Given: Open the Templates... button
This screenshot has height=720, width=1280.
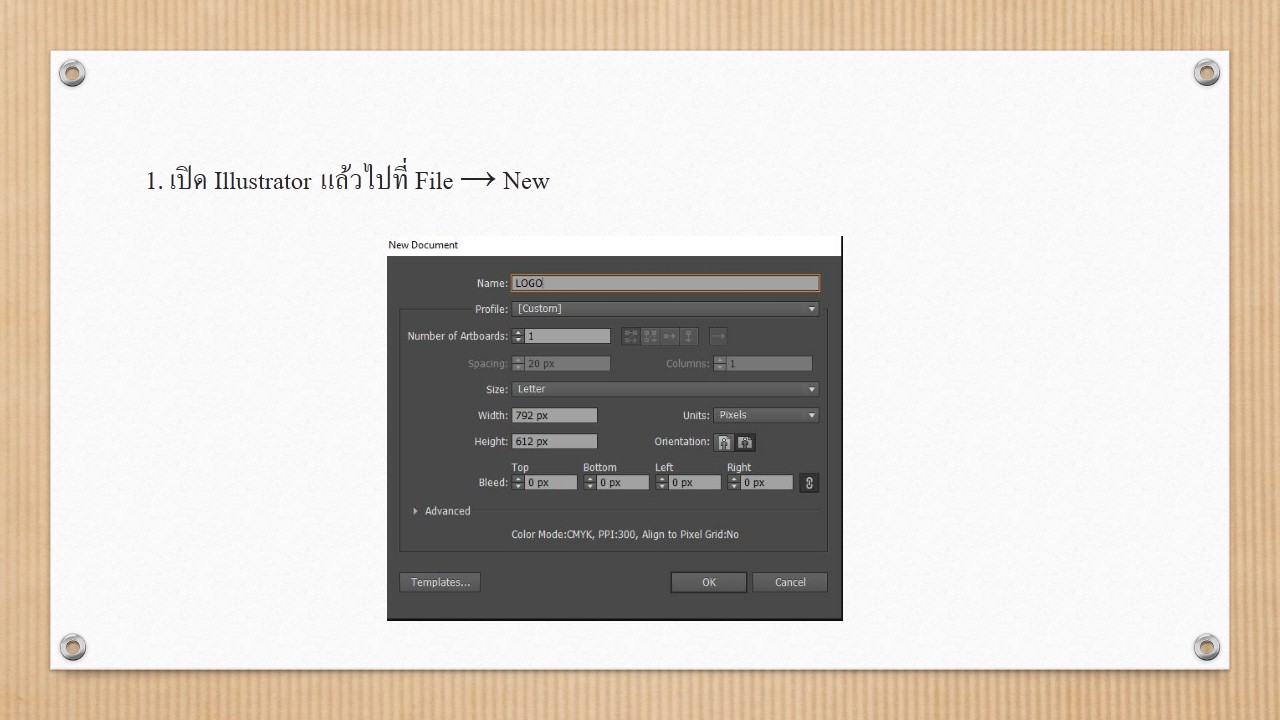Looking at the screenshot, I should point(440,582).
